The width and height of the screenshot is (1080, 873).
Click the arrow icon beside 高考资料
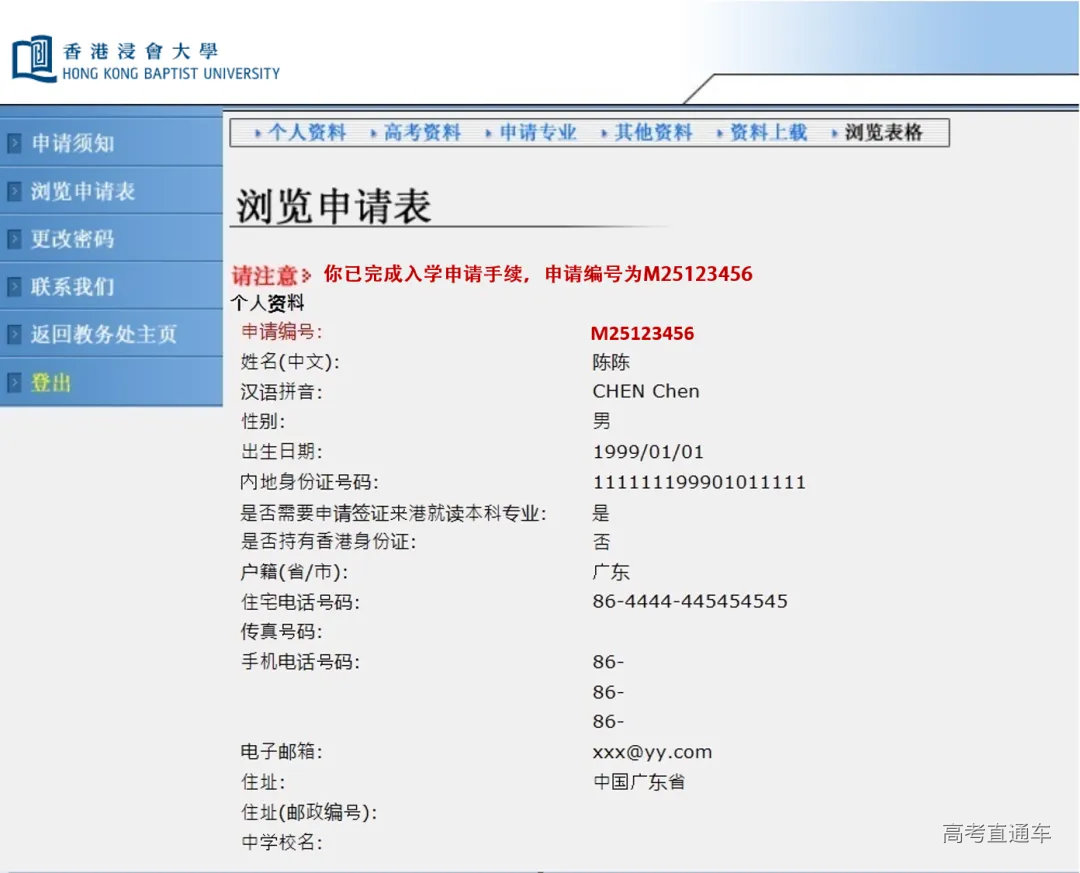click(x=372, y=131)
